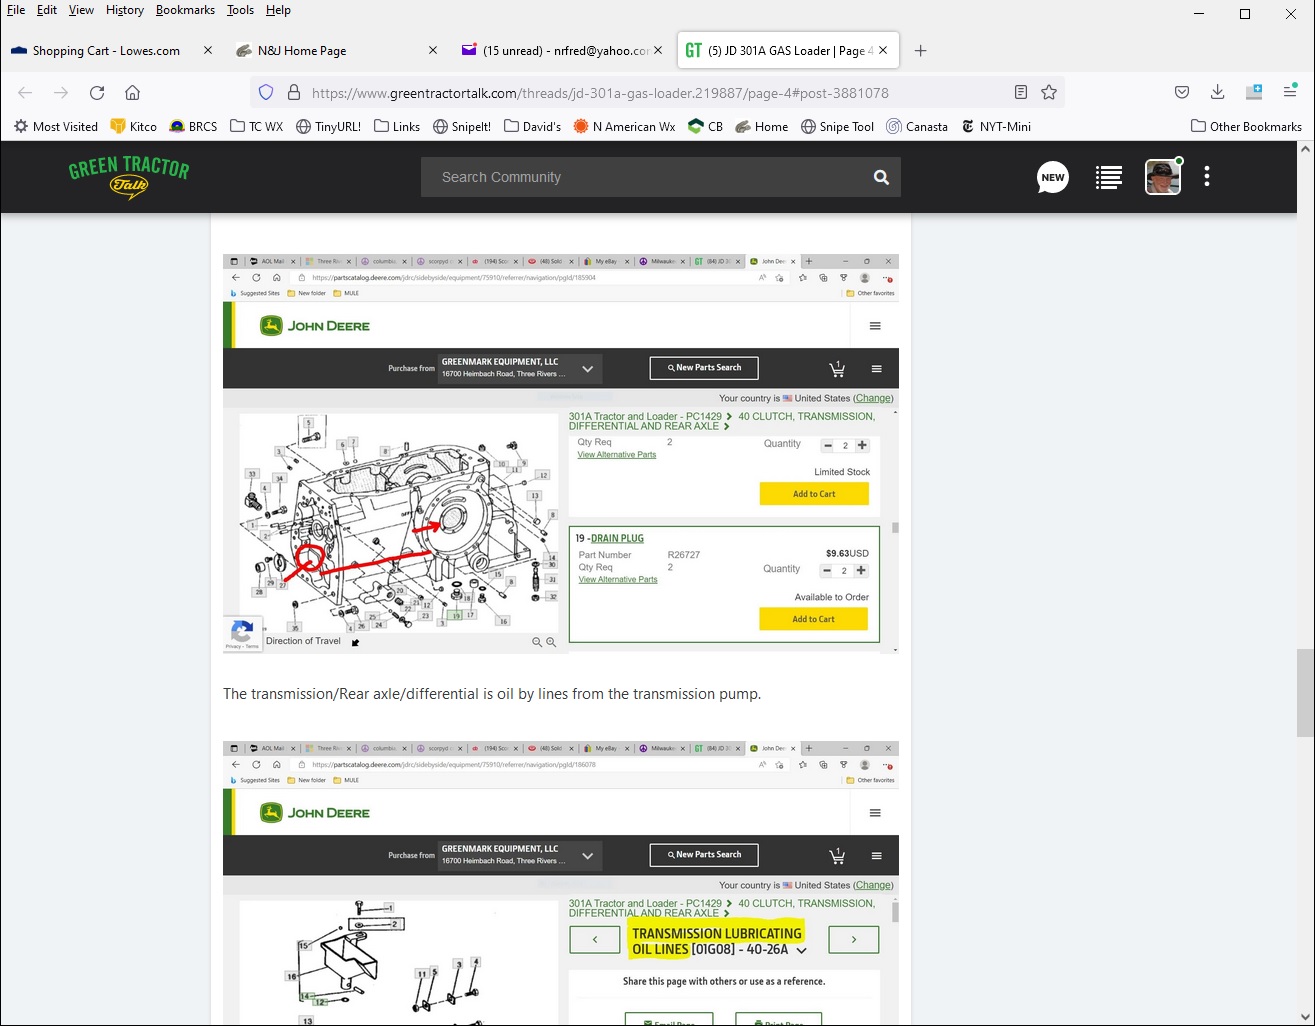1315x1026 pixels.
Task: Expand David's bookmark folder
Action: (x=533, y=127)
